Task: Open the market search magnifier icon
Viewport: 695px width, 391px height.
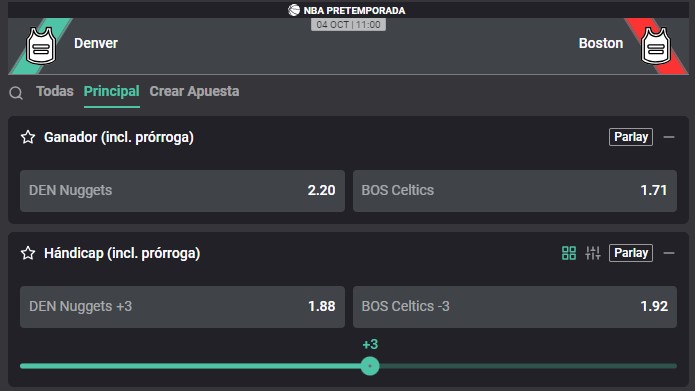Action: pos(16,93)
